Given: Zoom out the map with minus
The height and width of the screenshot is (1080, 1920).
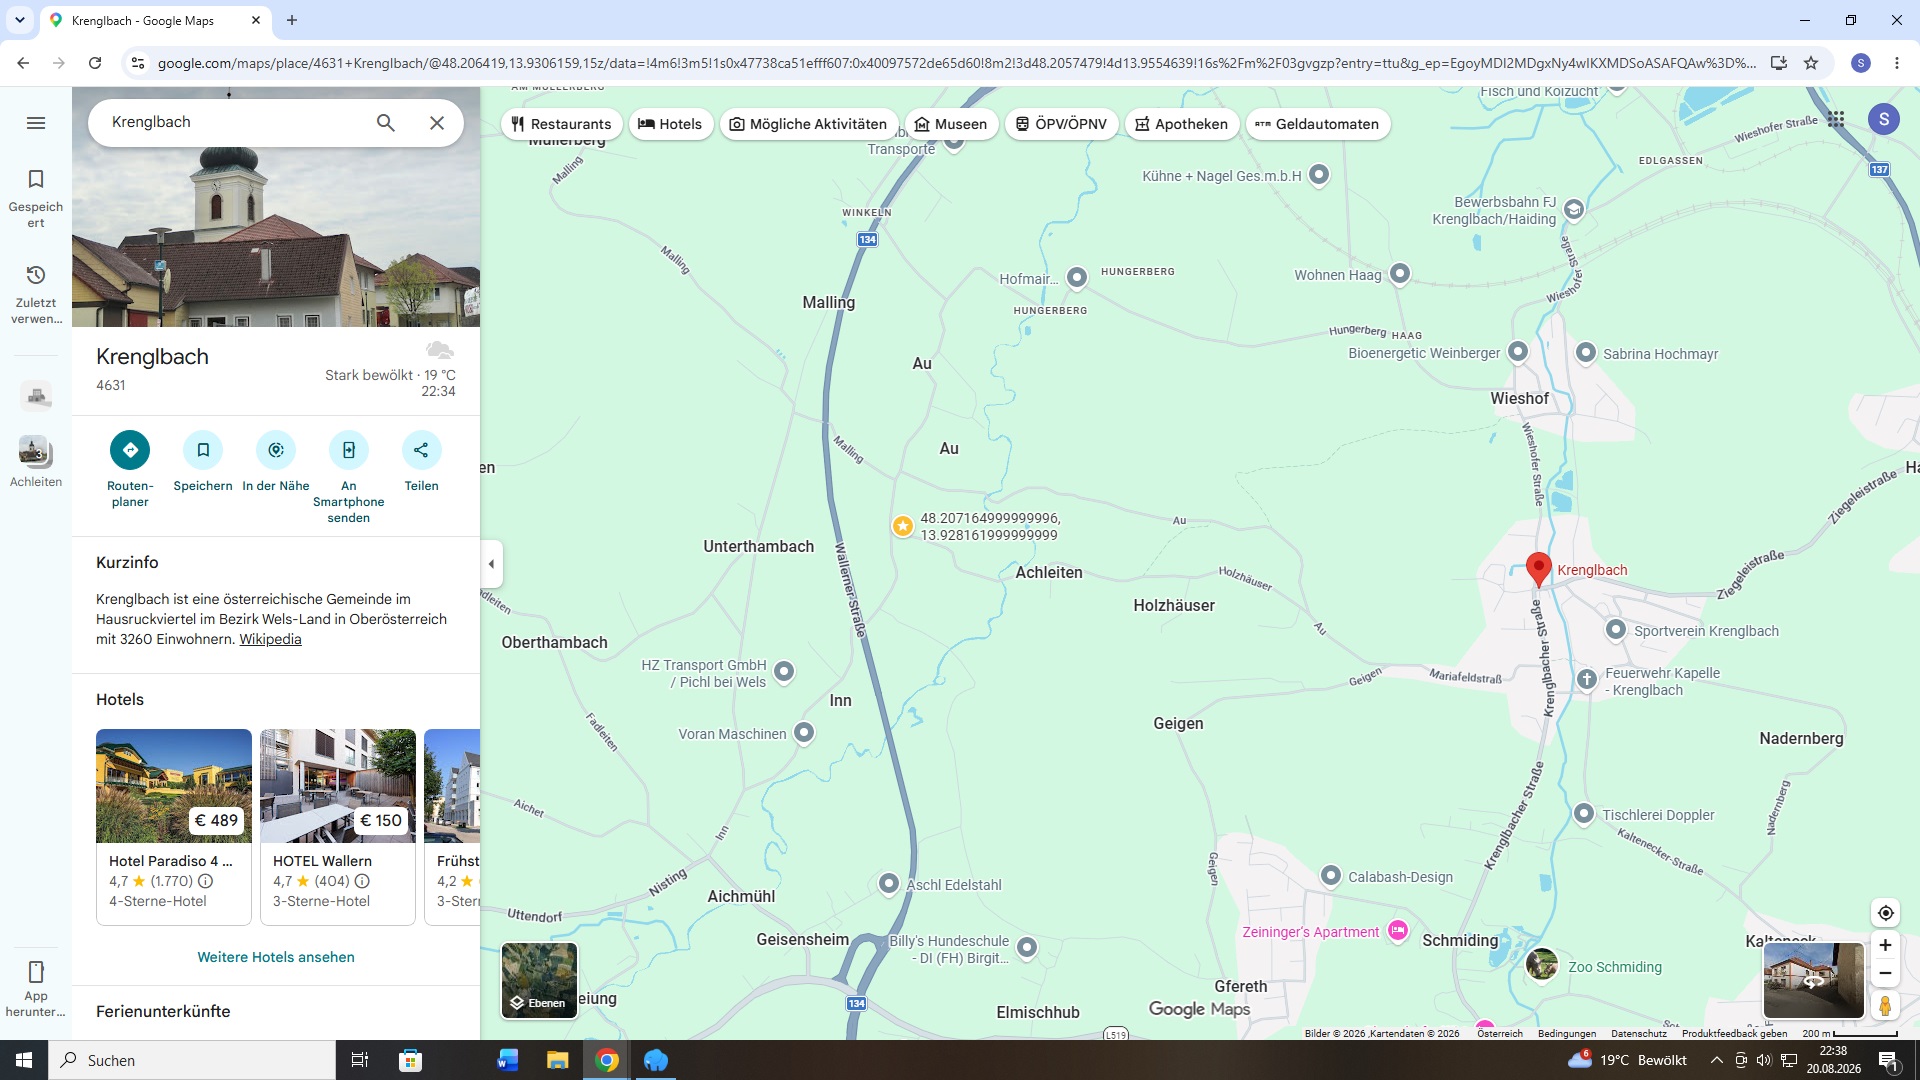Looking at the screenshot, I should pyautogui.click(x=1885, y=973).
